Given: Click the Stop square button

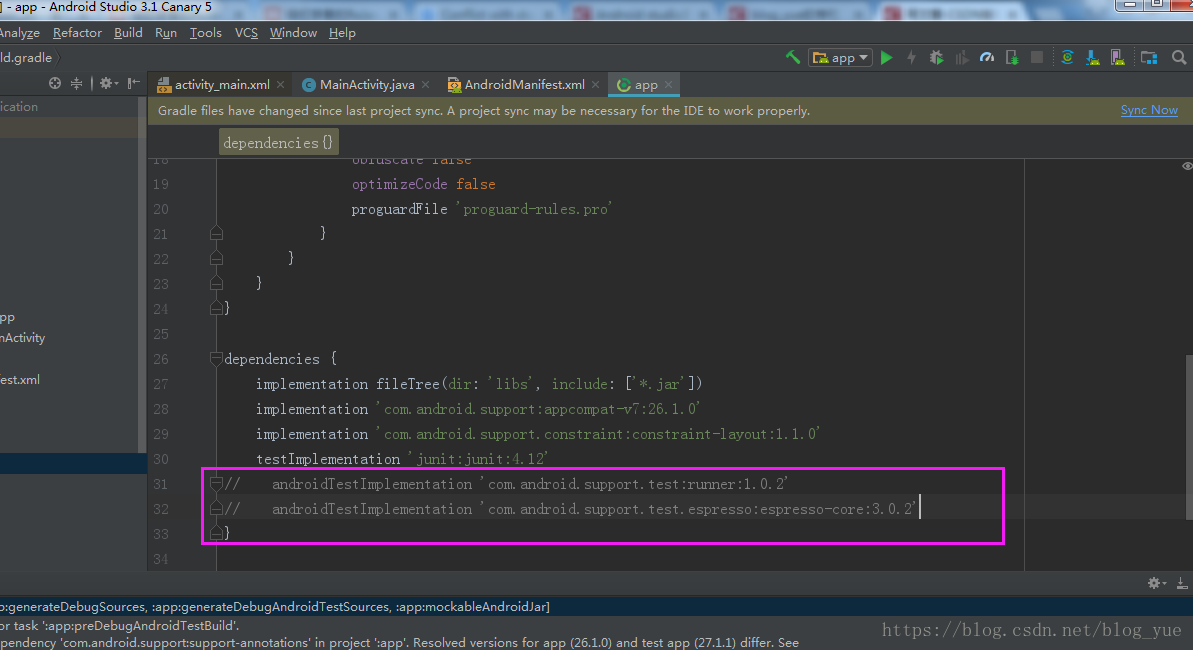Looking at the screenshot, I should [x=1036, y=58].
